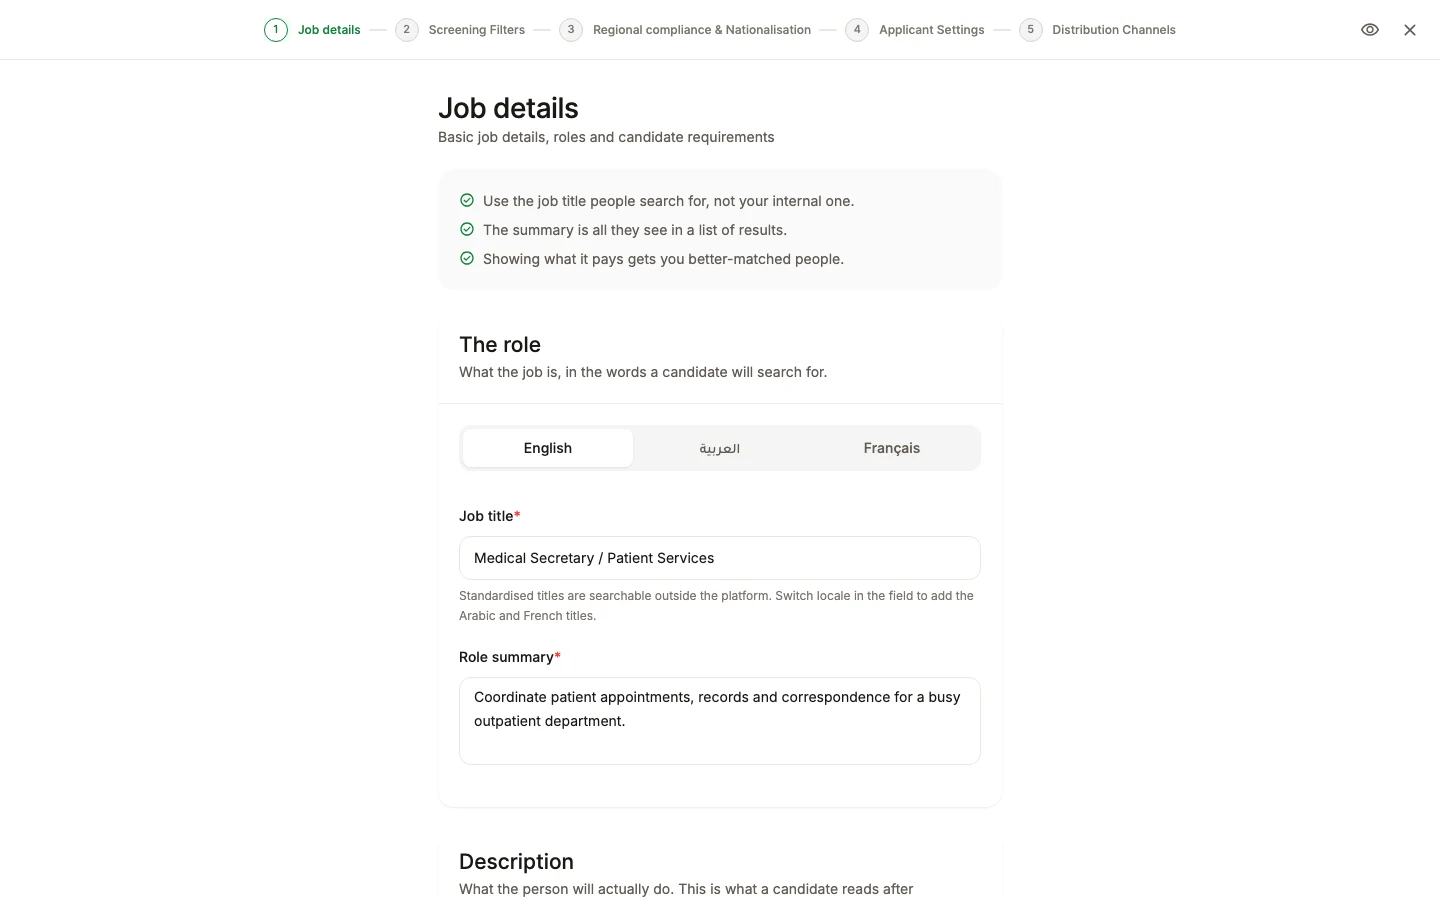The height and width of the screenshot is (900, 1440).
Task: Click step 4 number circle
Action: (x=857, y=30)
